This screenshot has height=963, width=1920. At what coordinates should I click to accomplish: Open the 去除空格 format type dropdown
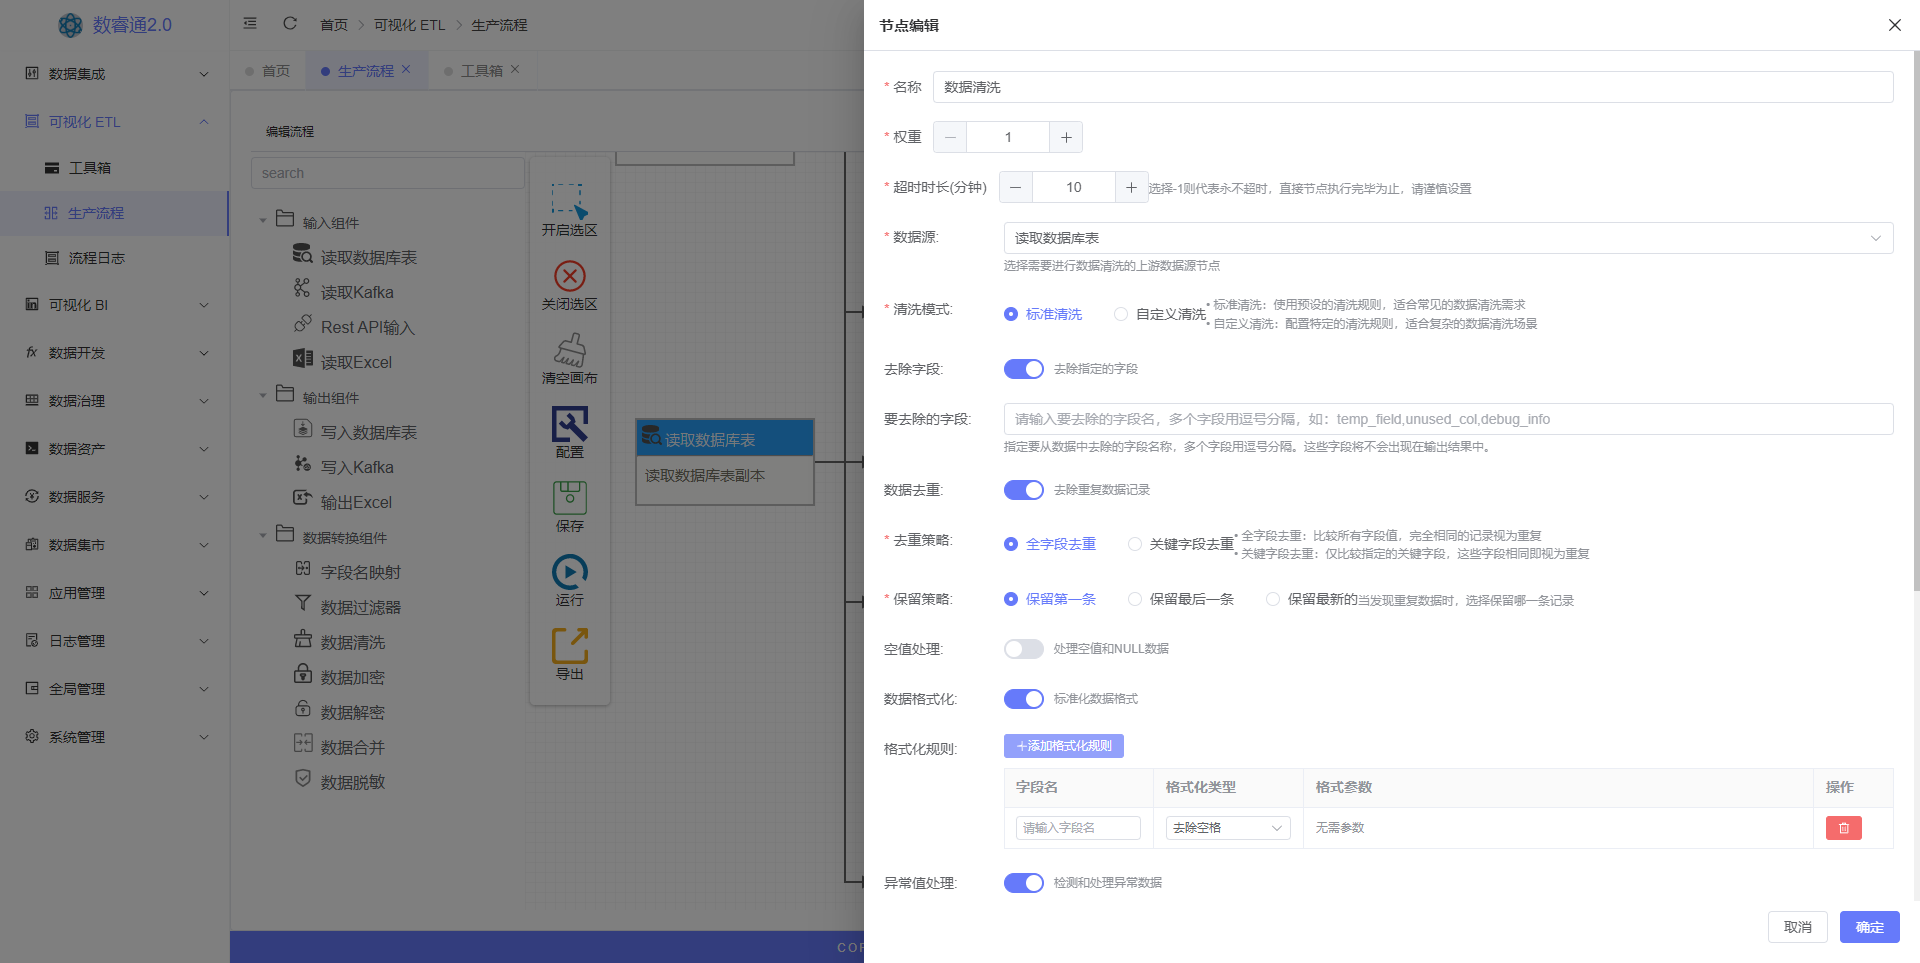[x=1228, y=828]
